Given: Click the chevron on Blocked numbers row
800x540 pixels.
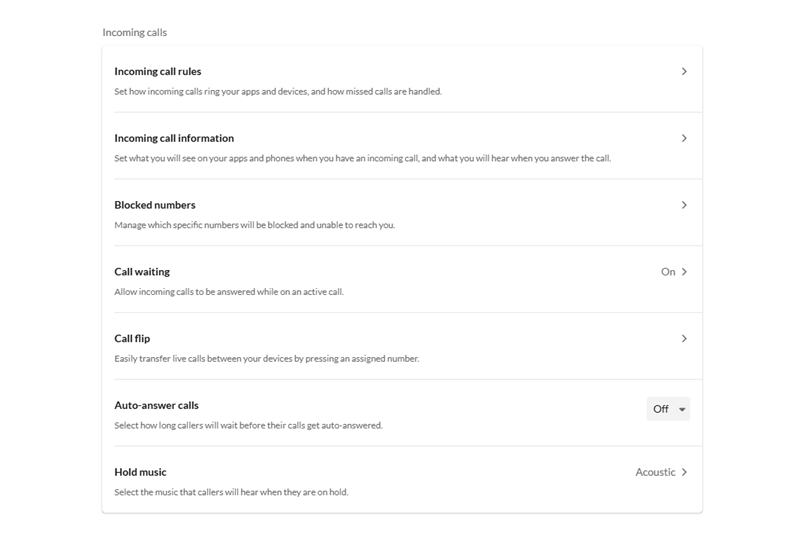Looking at the screenshot, I should click(684, 205).
